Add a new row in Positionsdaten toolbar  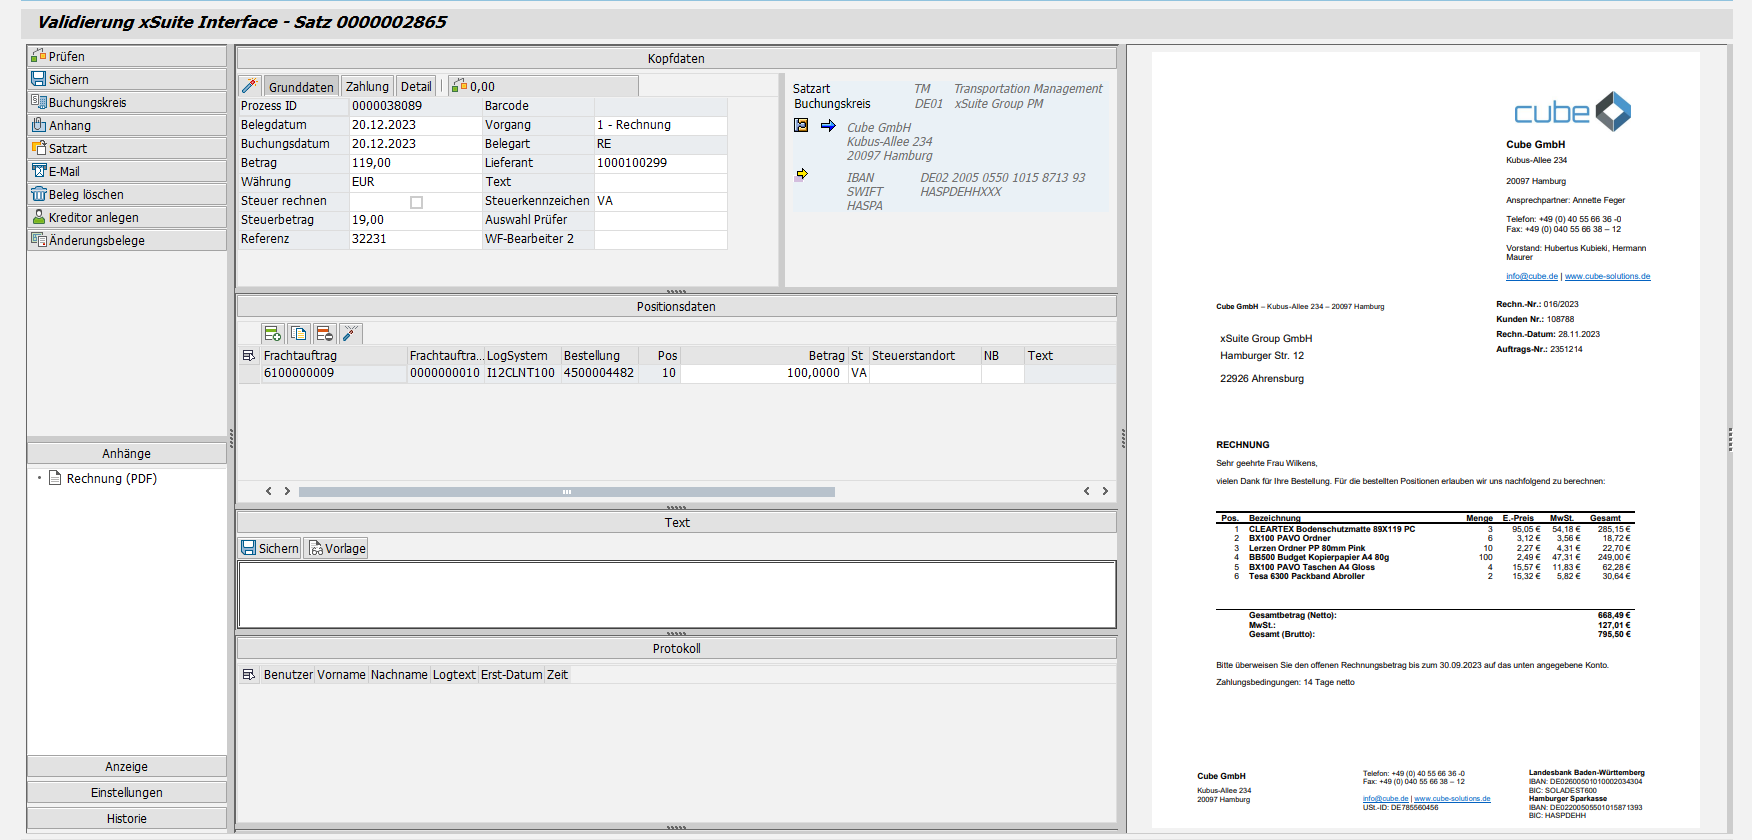272,333
